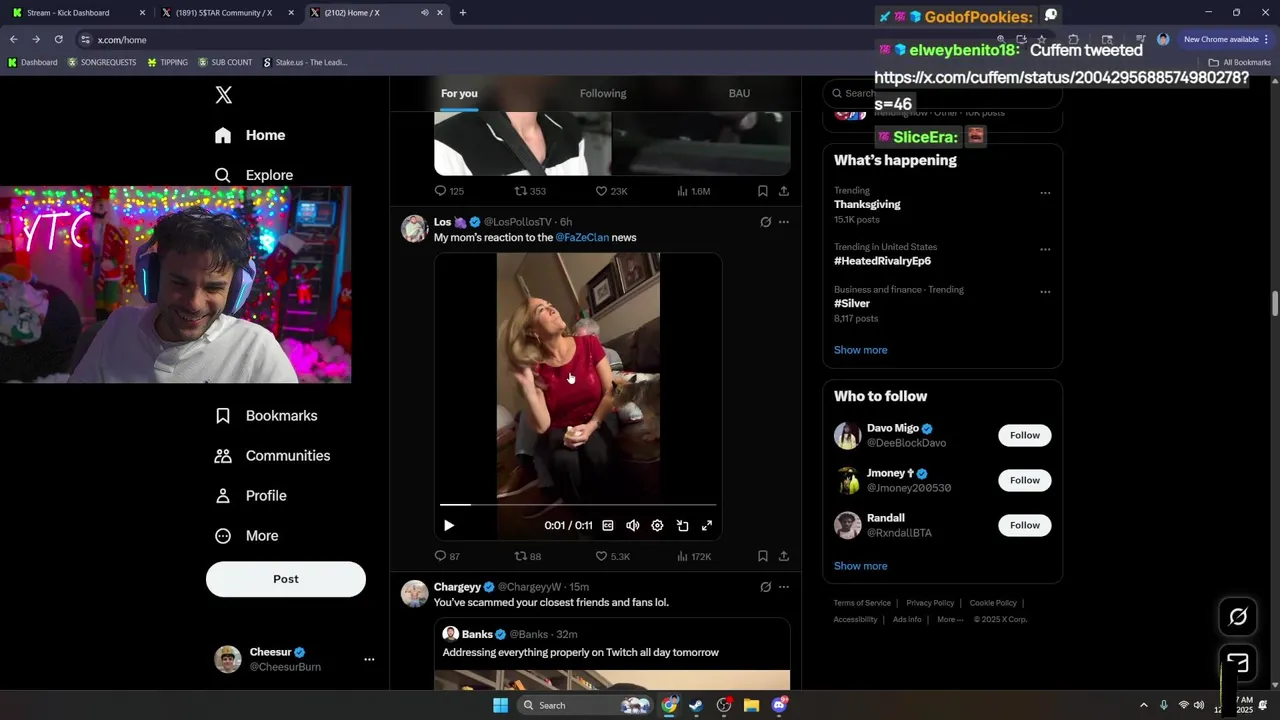Switch to the BAU tab
This screenshot has width=1280, height=720.
pos(739,93)
